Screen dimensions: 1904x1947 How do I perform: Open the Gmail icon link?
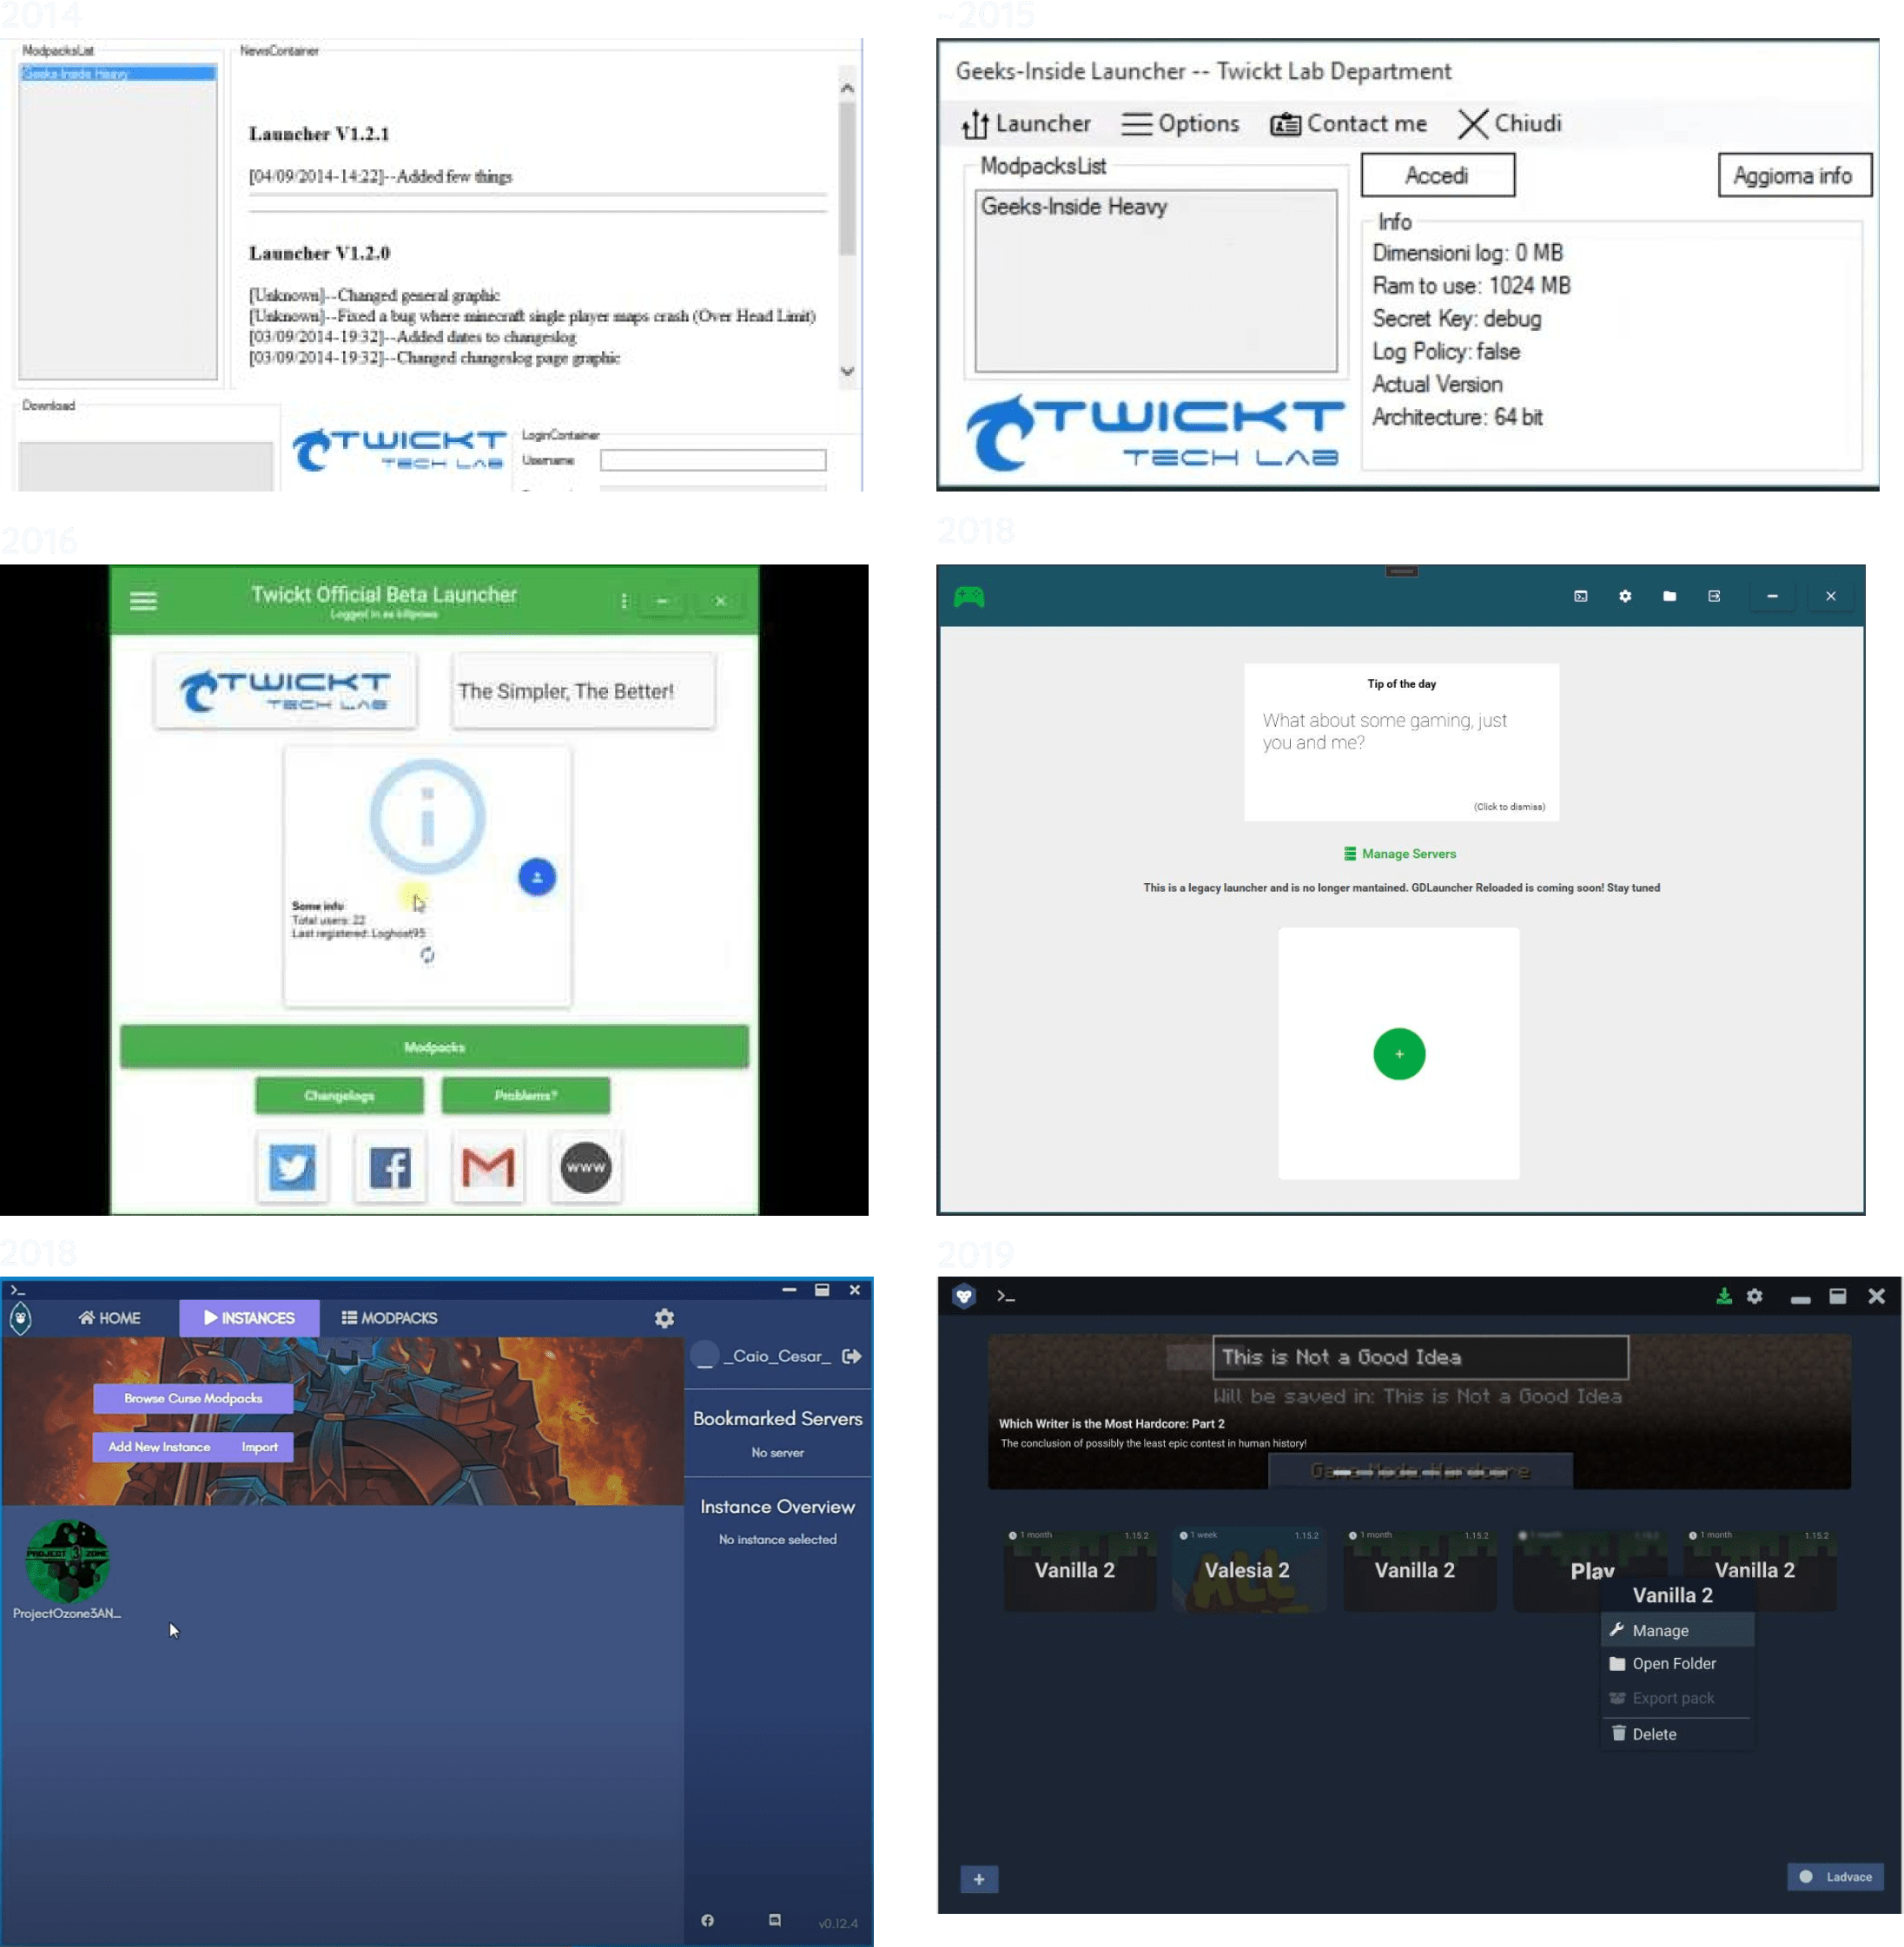tap(488, 1166)
